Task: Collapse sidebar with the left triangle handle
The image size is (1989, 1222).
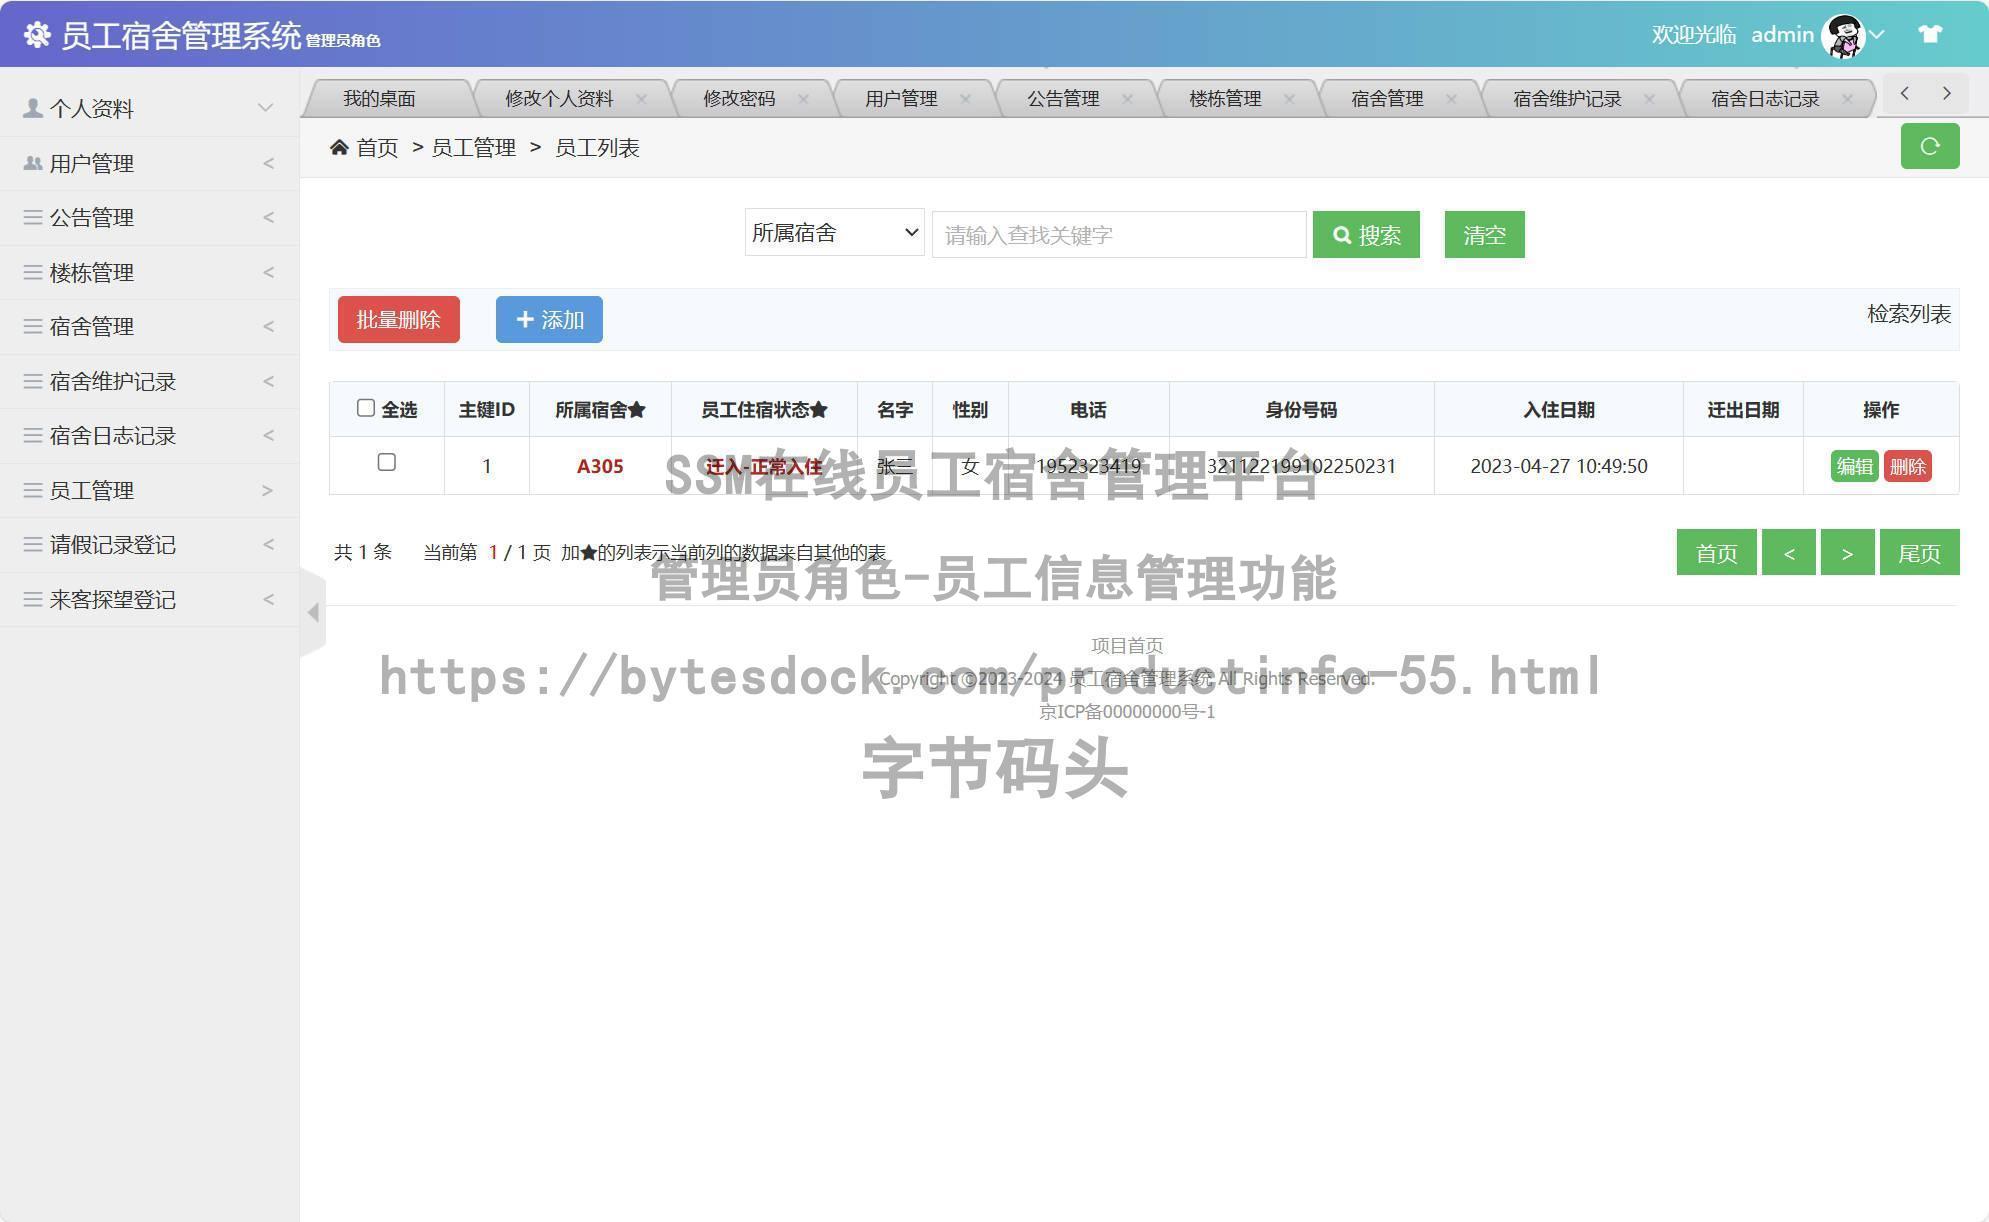Action: coord(313,611)
